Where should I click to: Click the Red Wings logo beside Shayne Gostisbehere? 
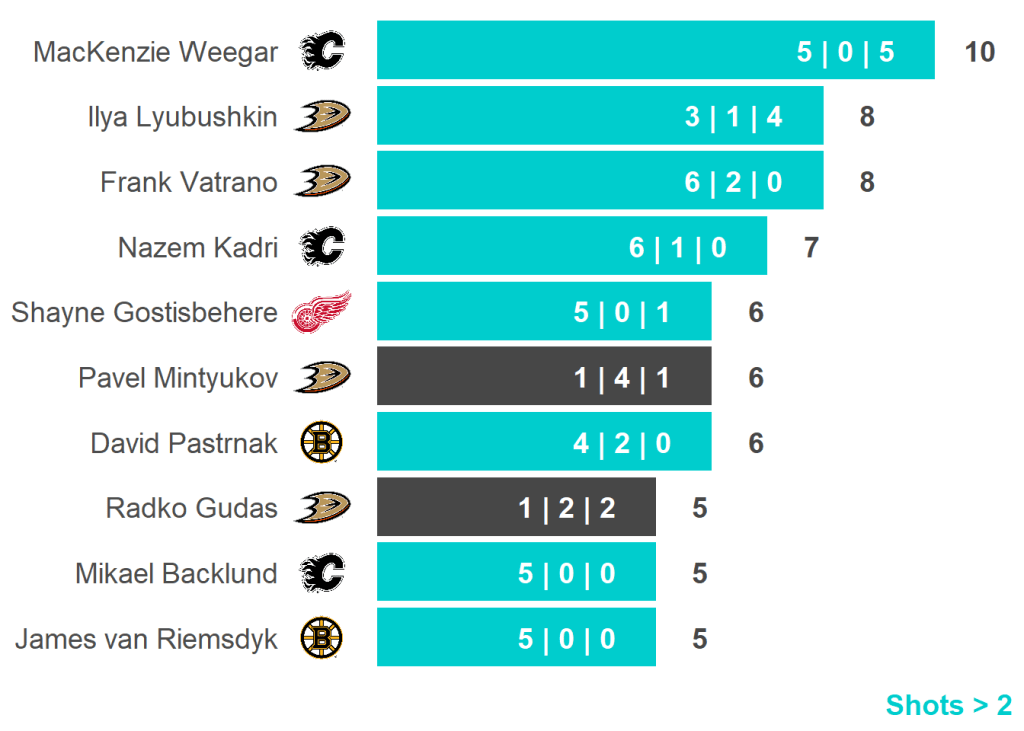click(322, 312)
